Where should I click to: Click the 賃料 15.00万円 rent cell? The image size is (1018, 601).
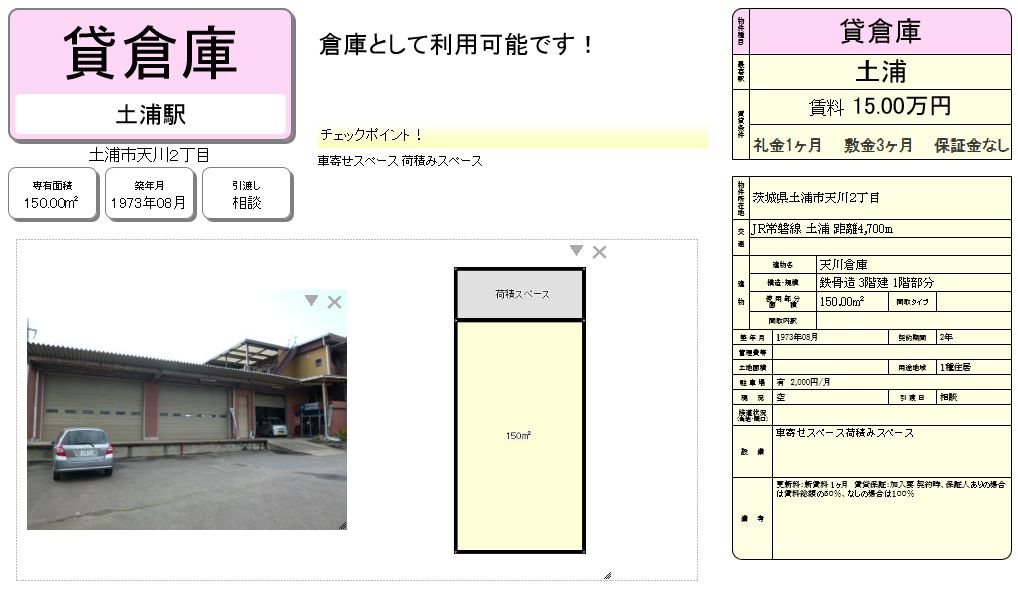pyautogui.click(x=880, y=106)
